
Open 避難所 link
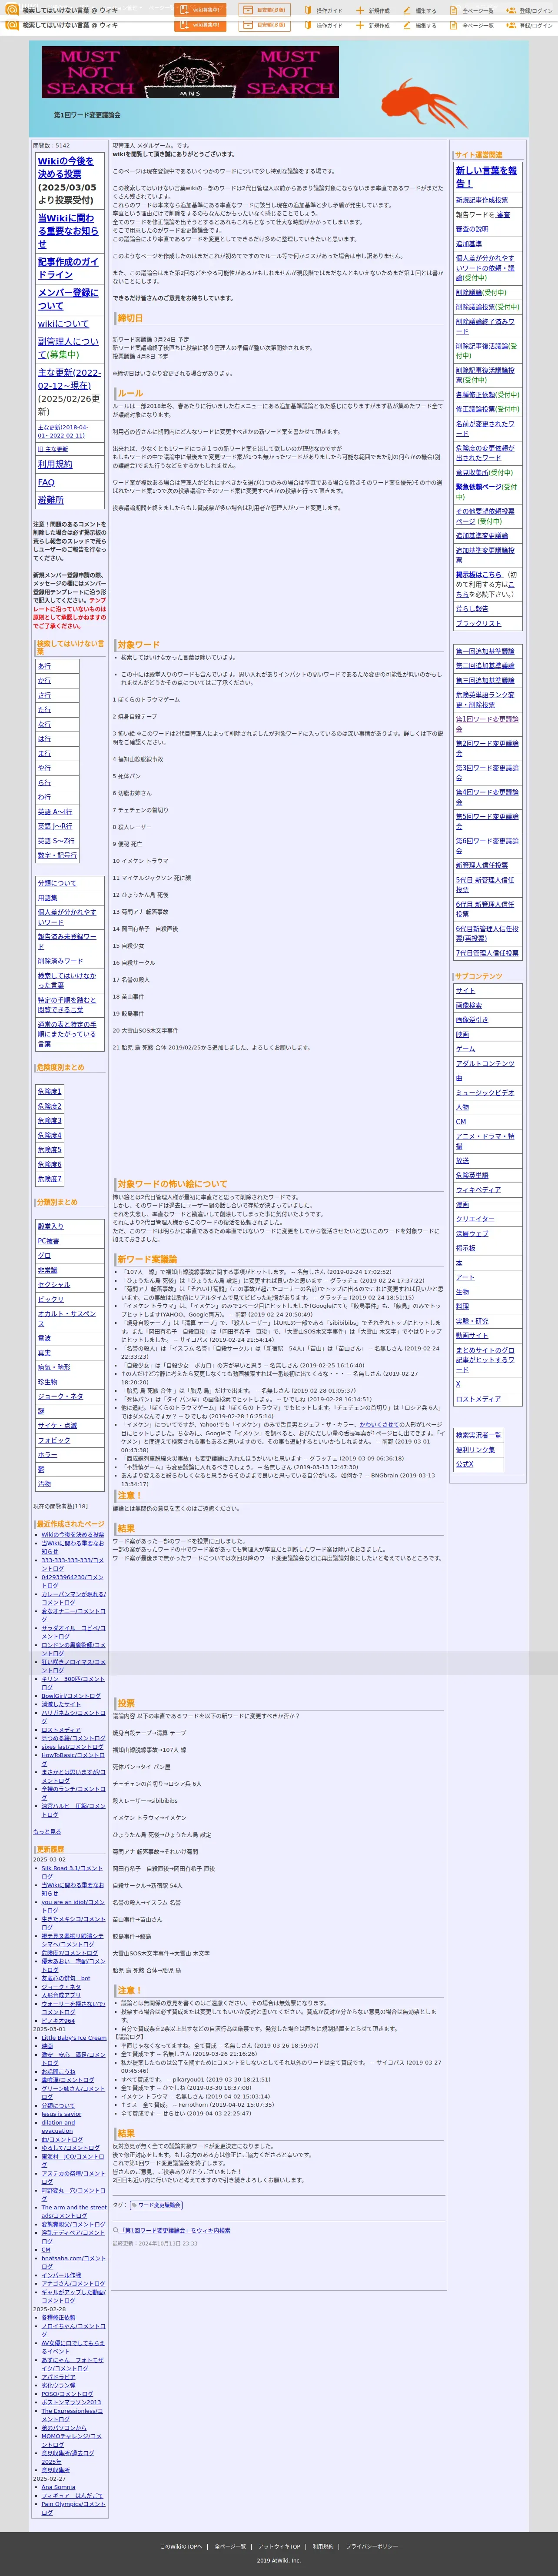[x=50, y=500]
